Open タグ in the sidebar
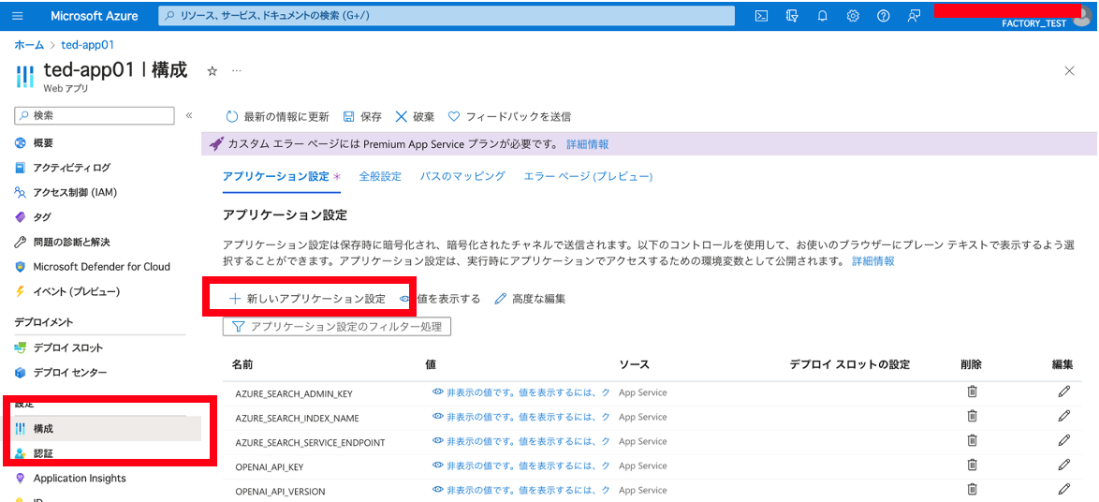Screen dimensions: 1099x502 (x=32, y=217)
